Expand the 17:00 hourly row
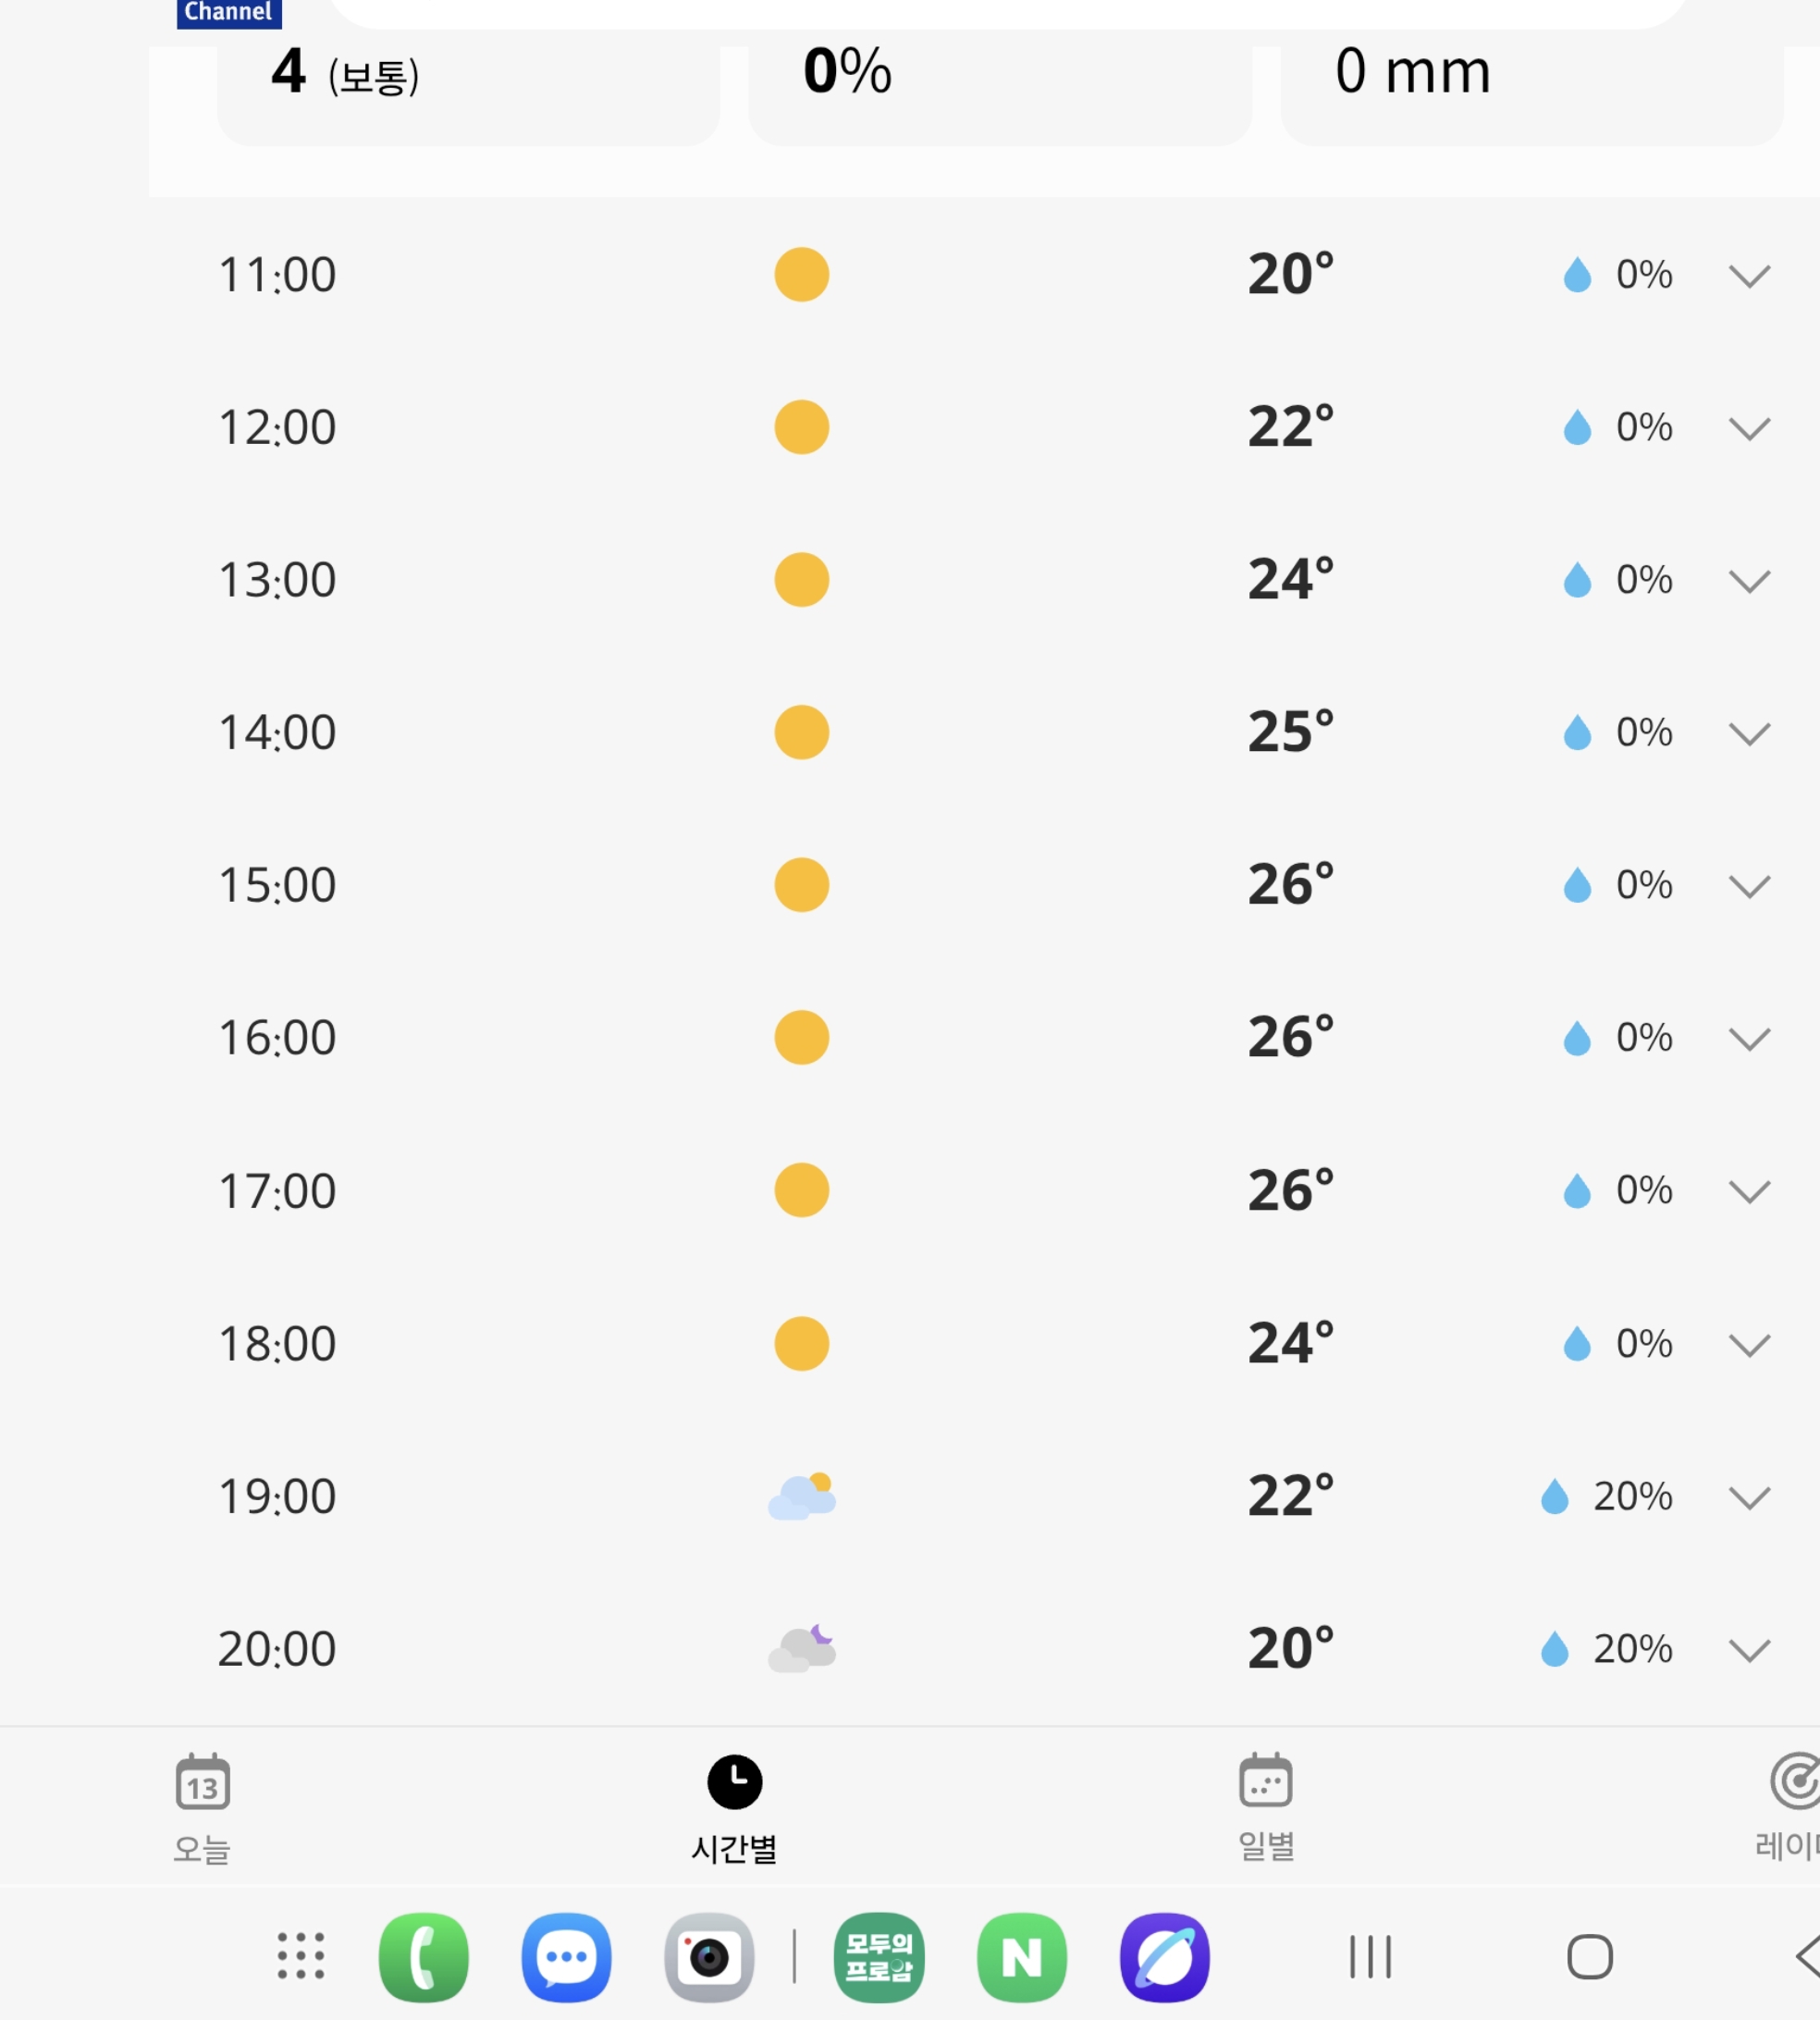Image resolution: width=1820 pixels, height=2020 pixels. click(1749, 1191)
